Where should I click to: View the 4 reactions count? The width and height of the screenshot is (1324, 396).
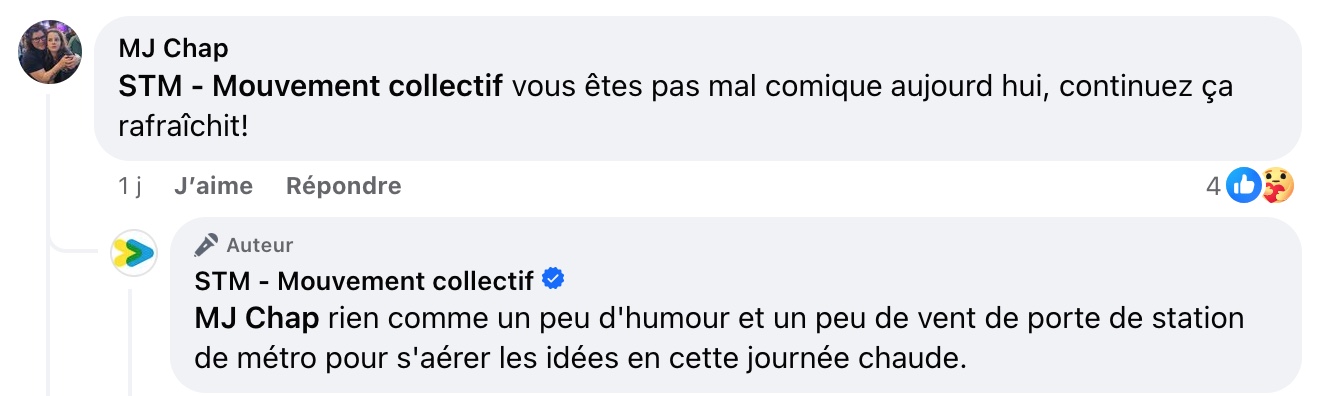click(x=1213, y=186)
